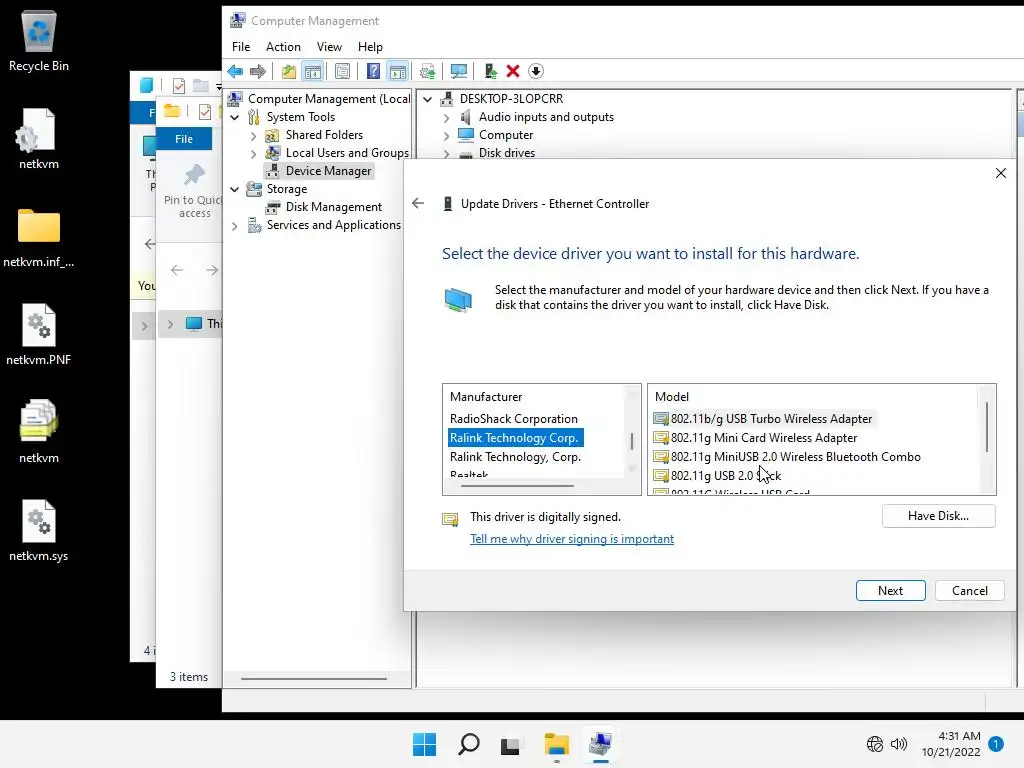
Task: Expand the Shared Folders tree node
Action: click(x=253, y=135)
